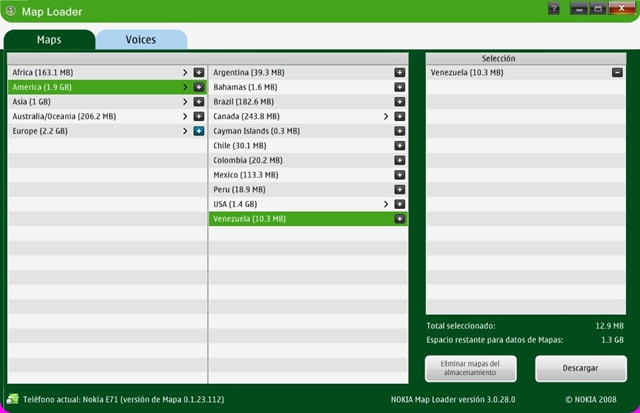Image resolution: width=640 pixels, height=413 pixels.
Task: Expand the Australia/Oceania region arrow
Action: (185, 117)
